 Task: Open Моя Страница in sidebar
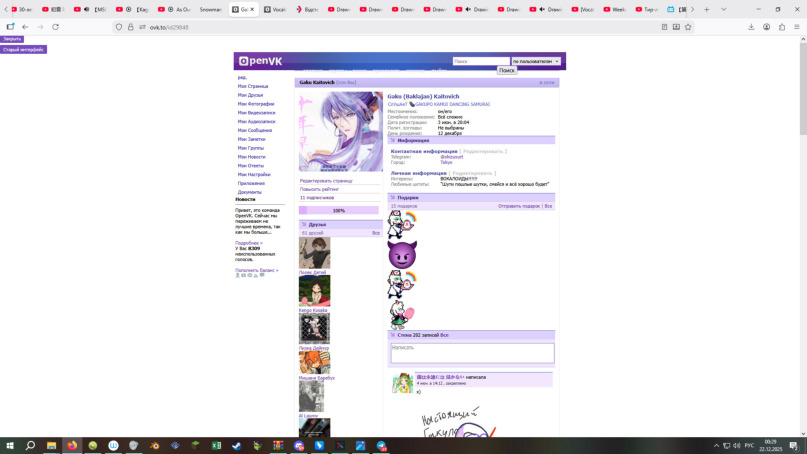click(253, 86)
